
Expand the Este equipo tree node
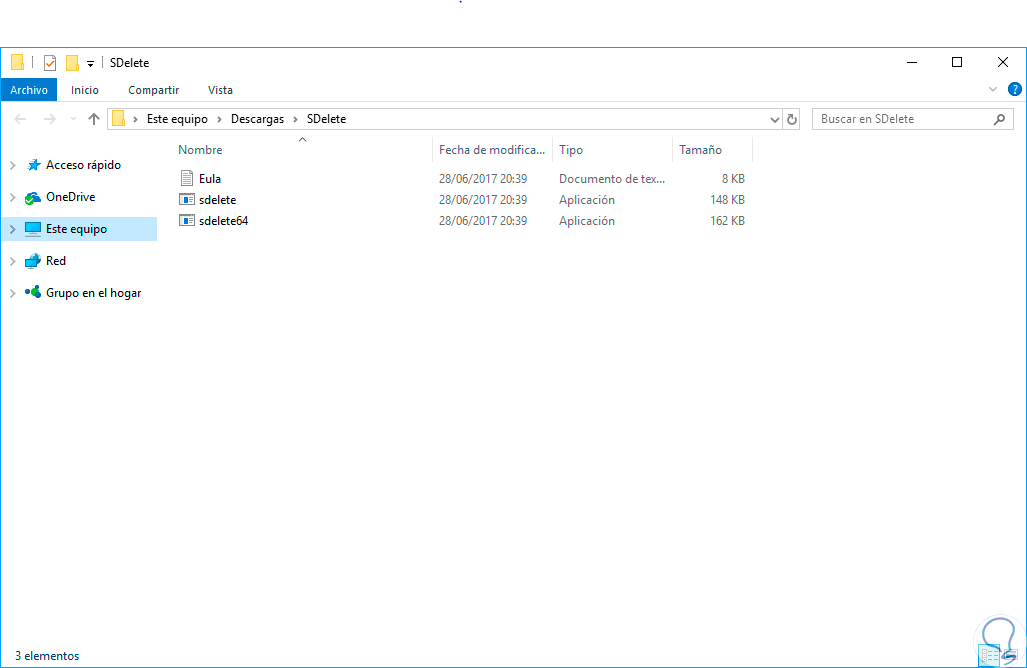(x=12, y=229)
